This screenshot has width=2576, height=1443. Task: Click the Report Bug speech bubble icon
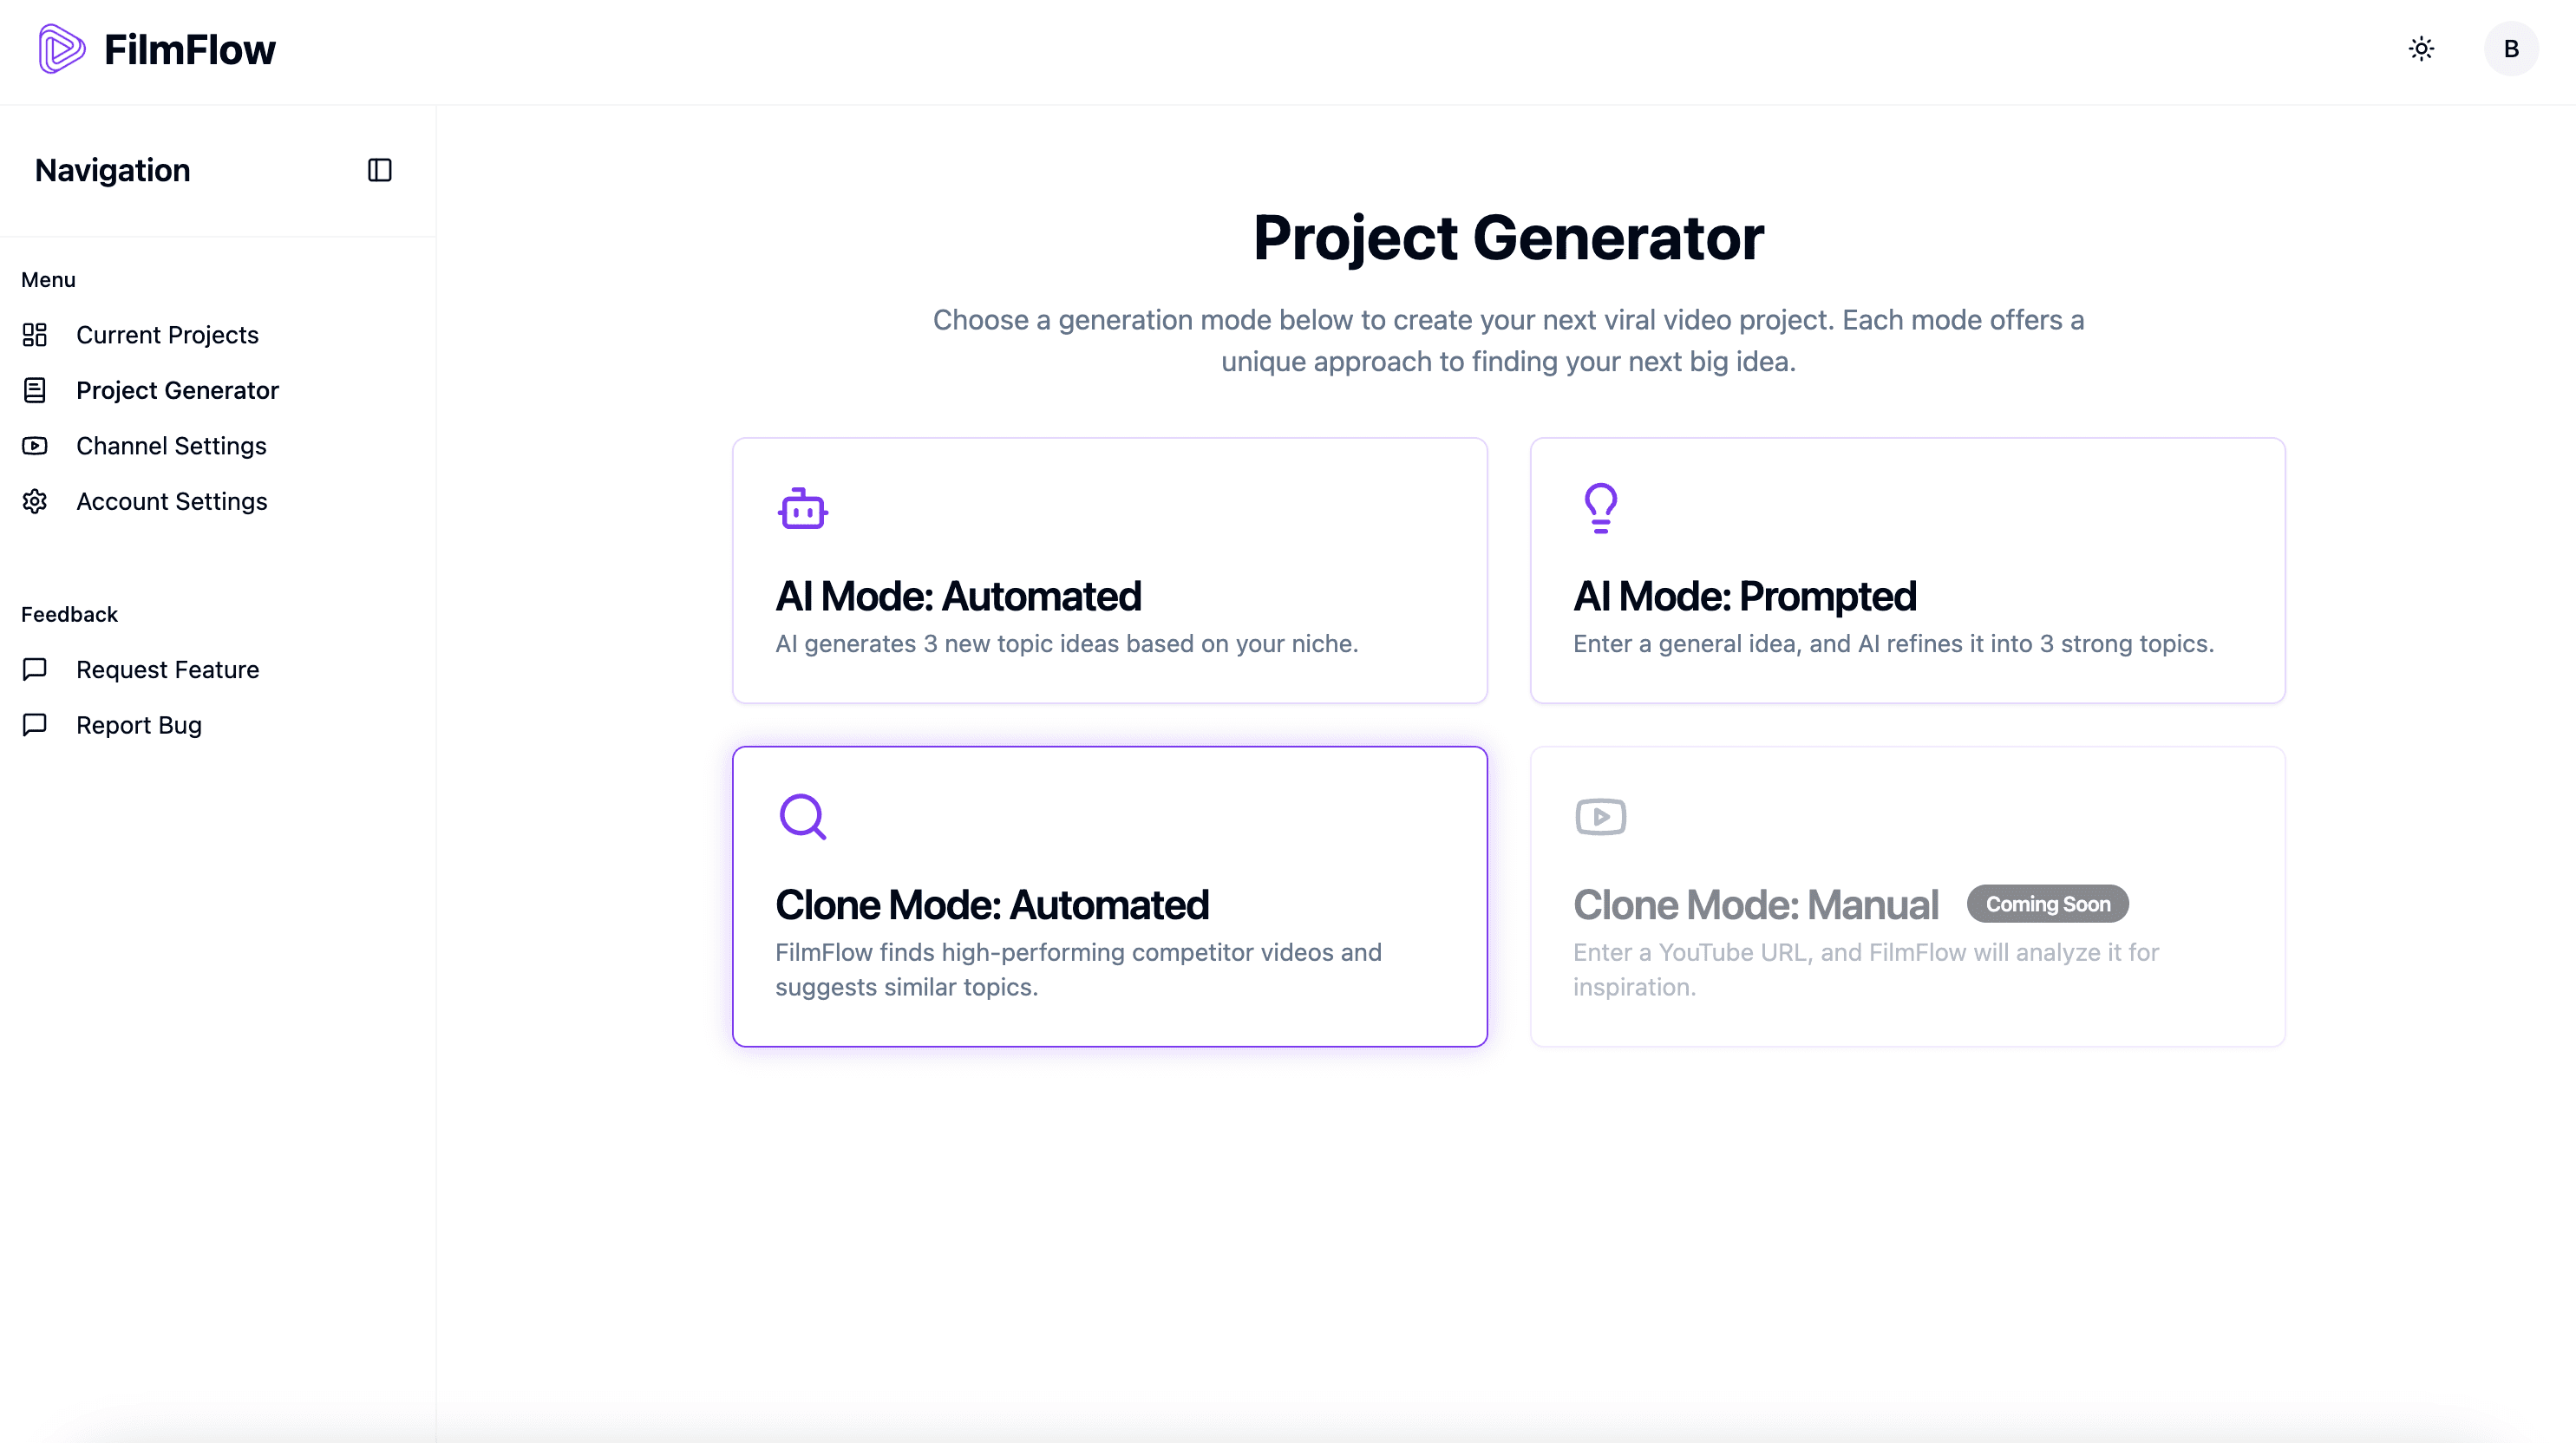click(35, 724)
